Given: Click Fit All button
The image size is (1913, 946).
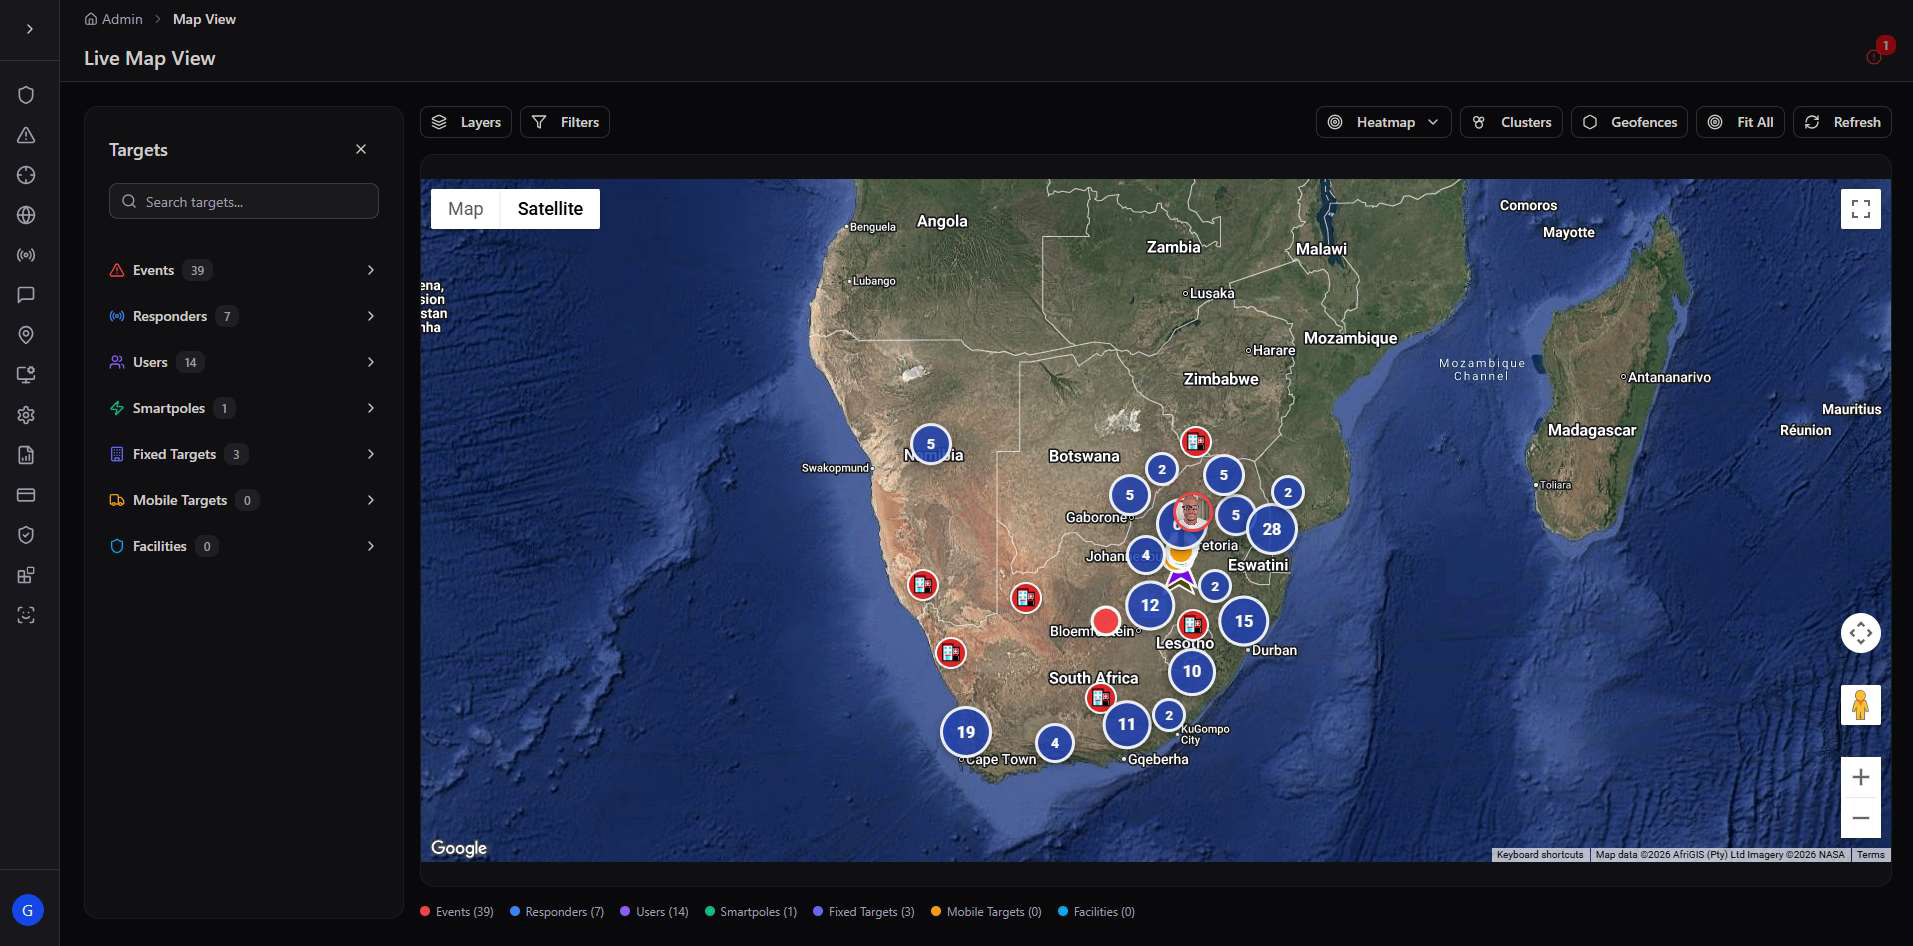Looking at the screenshot, I should click(x=1740, y=122).
